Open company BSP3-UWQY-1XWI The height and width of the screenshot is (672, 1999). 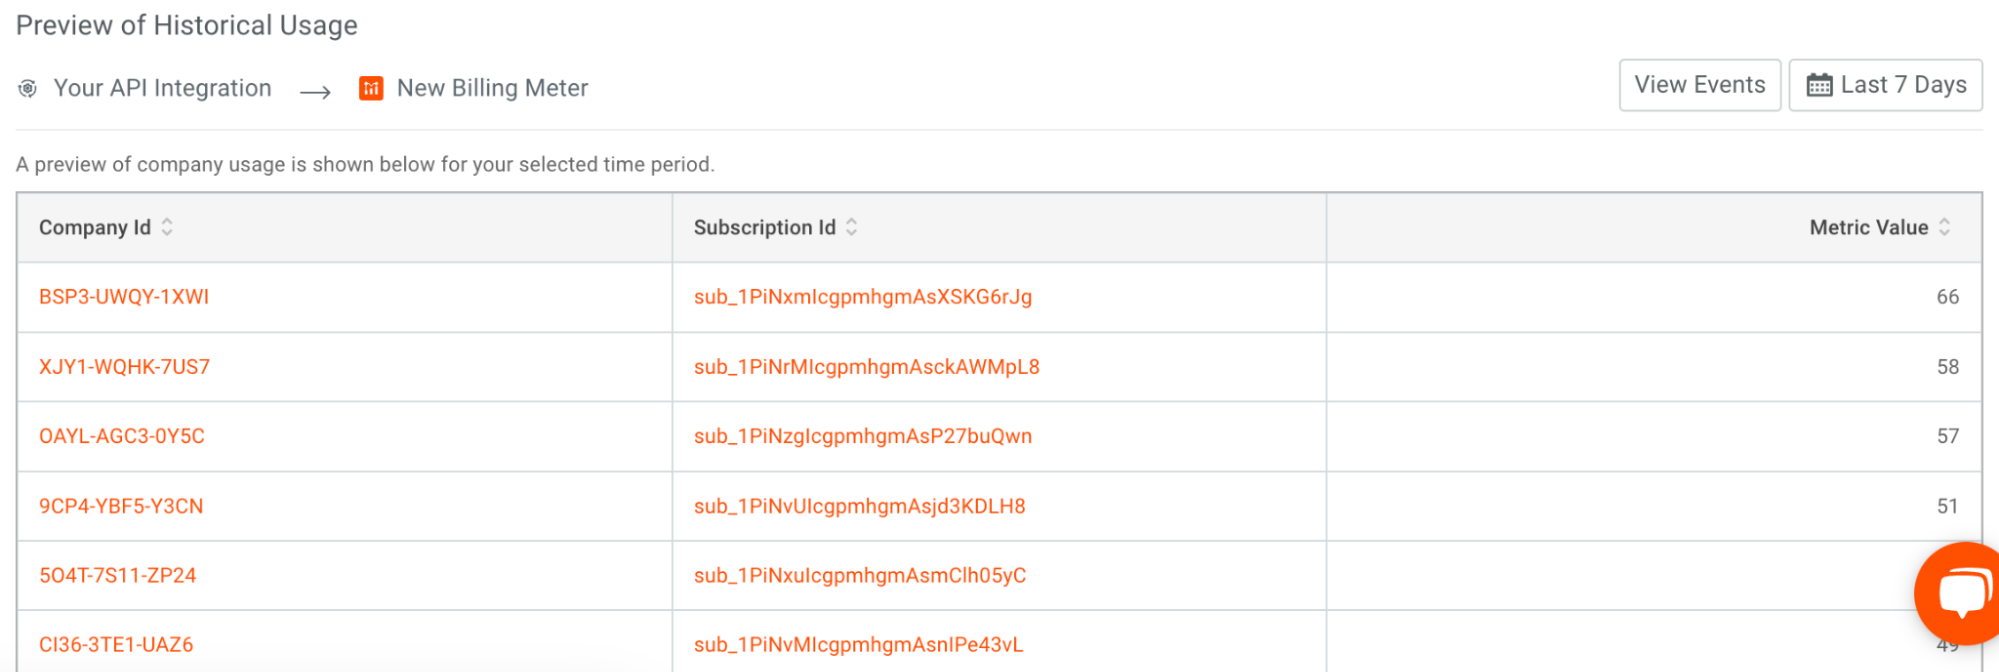click(124, 297)
